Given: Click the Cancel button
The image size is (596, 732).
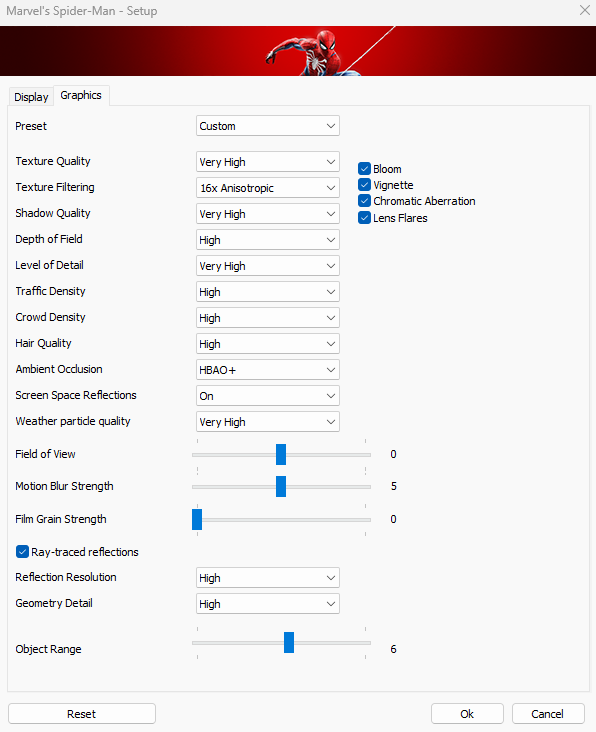Looking at the screenshot, I should [x=548, y=714].
